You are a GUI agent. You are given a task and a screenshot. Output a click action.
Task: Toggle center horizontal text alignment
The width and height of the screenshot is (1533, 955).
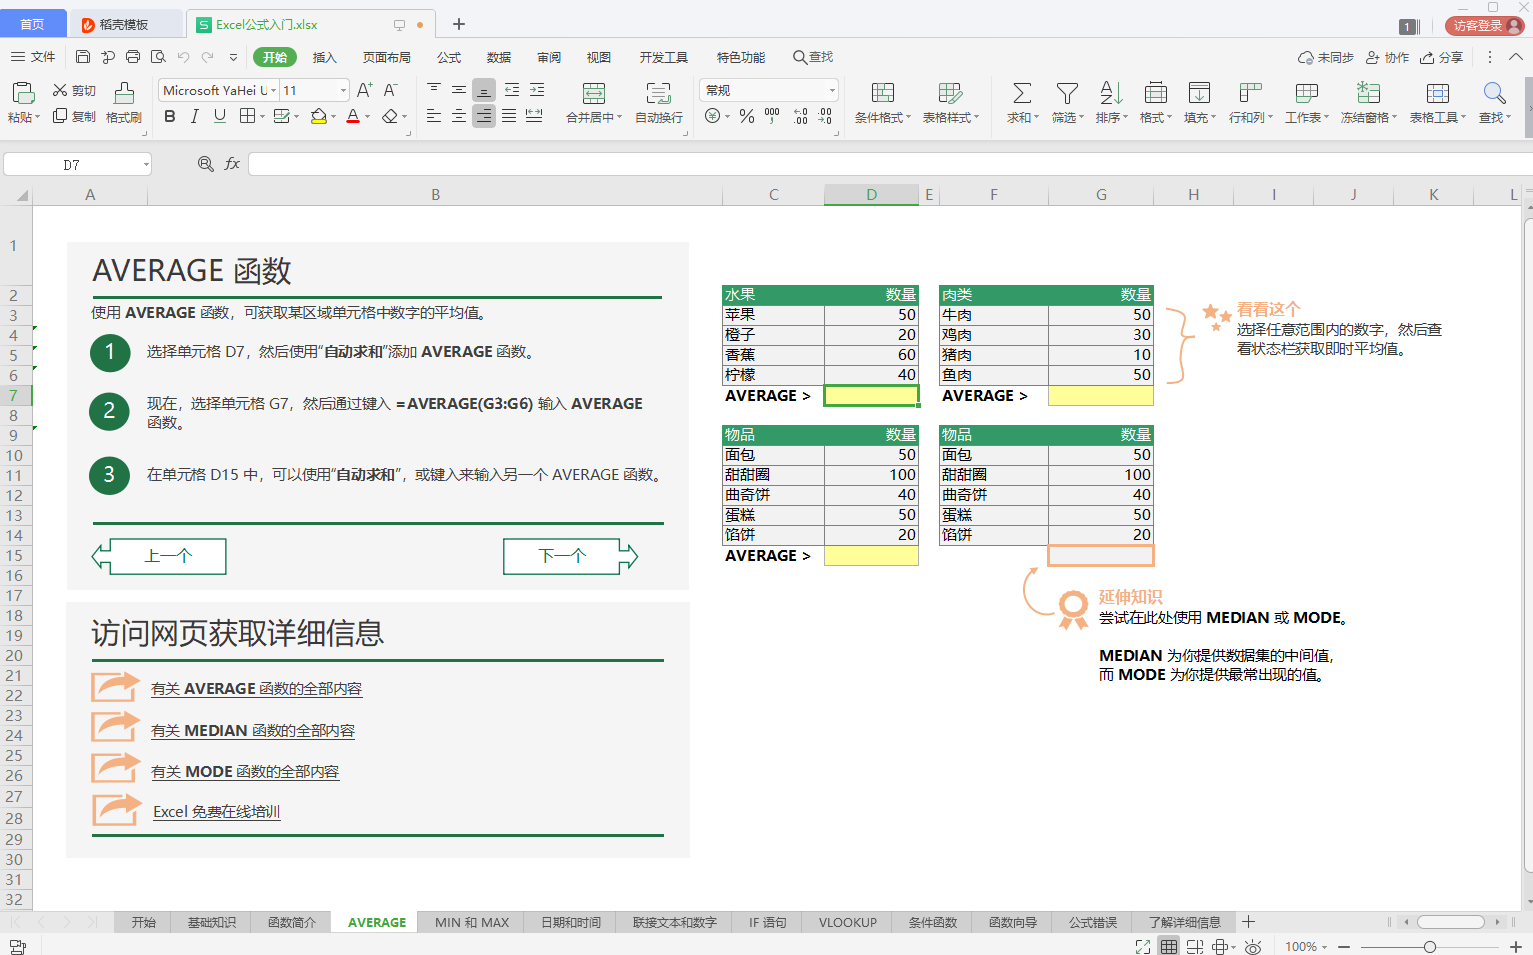click(458, 116)
